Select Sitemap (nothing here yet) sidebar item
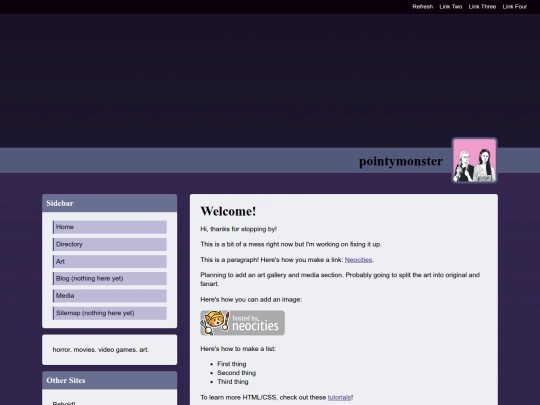The image size is (540, 405). click(110, 313)
